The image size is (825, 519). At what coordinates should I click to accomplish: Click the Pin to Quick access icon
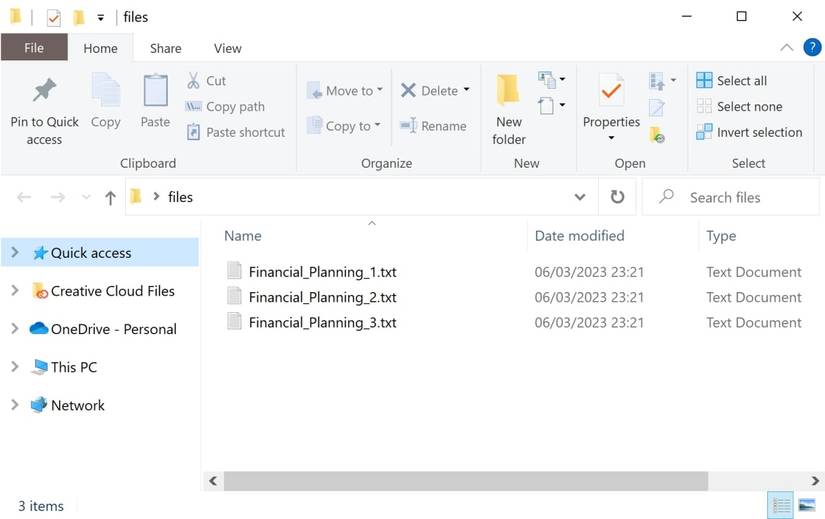tap(44, 91)
